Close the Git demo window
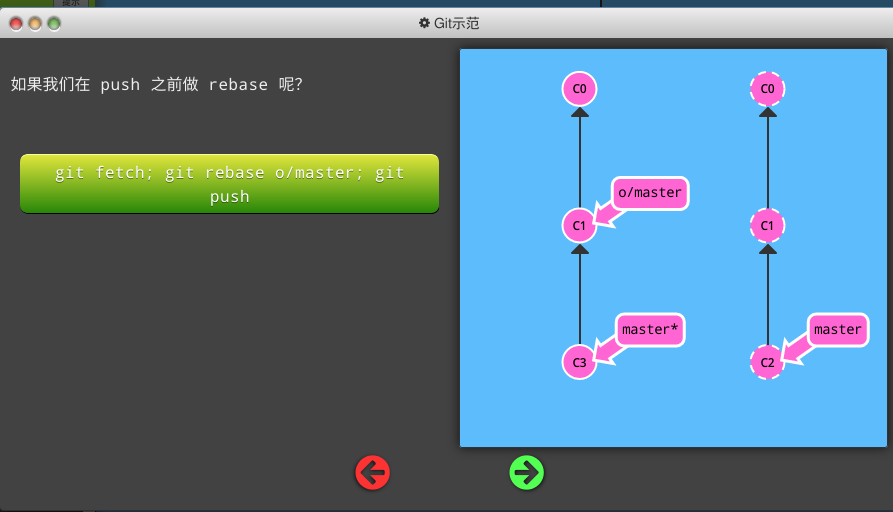This screenshot has width=893, height=512. [x=16, y=23]
